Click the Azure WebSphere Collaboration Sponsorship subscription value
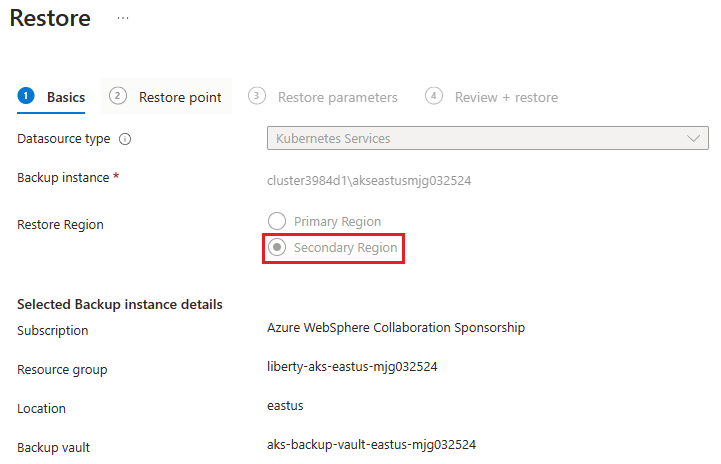This screenshot has width=721, height=464. [x=396, y=327]
